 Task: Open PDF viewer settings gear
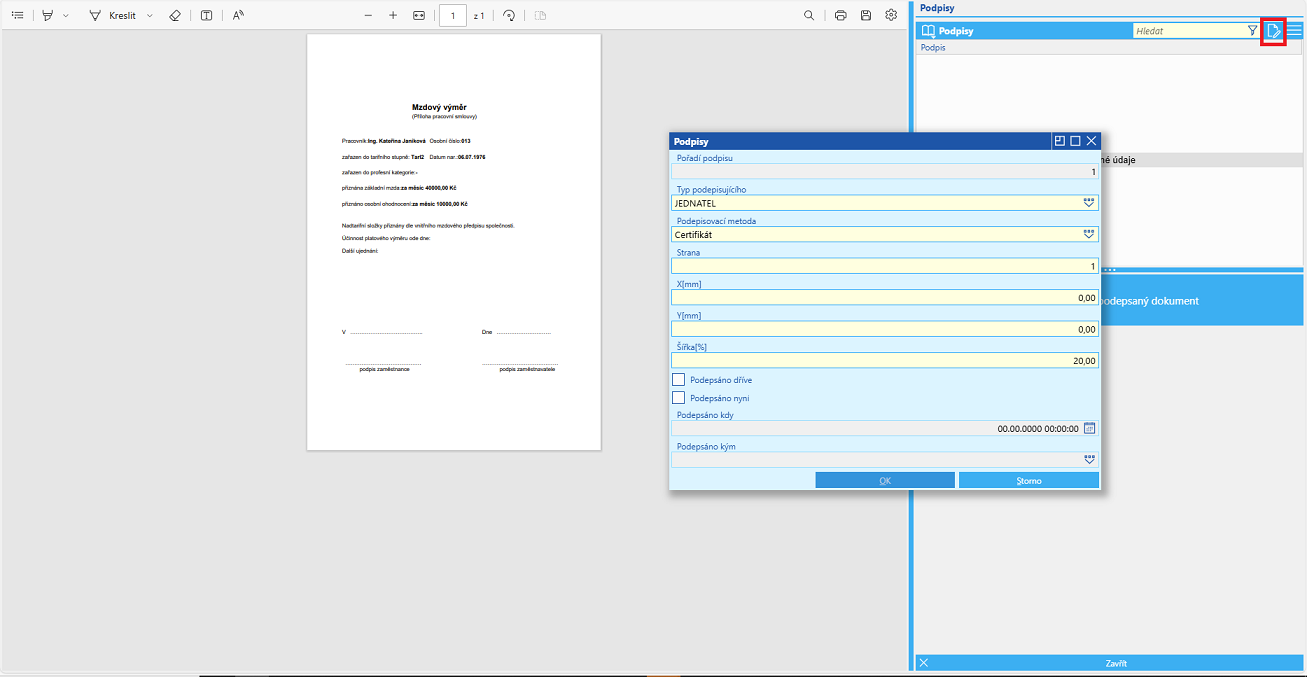(x=891, y=16)
